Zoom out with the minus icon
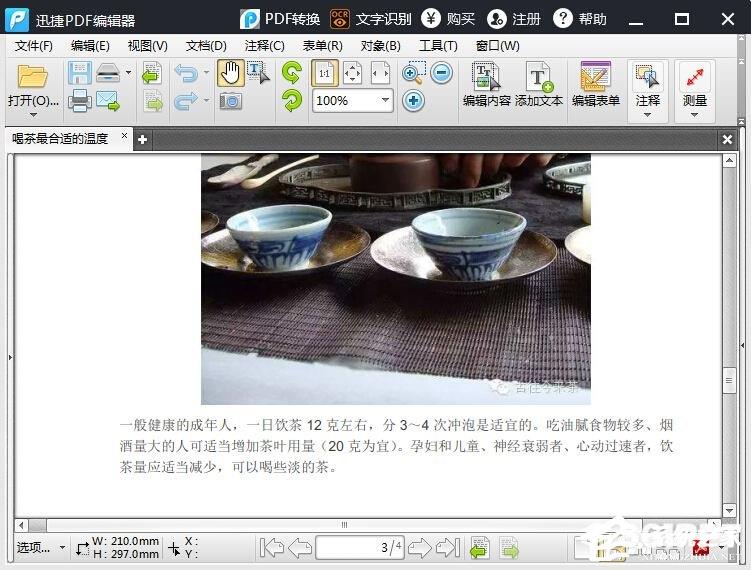751x570 pixels. (441, 73)
